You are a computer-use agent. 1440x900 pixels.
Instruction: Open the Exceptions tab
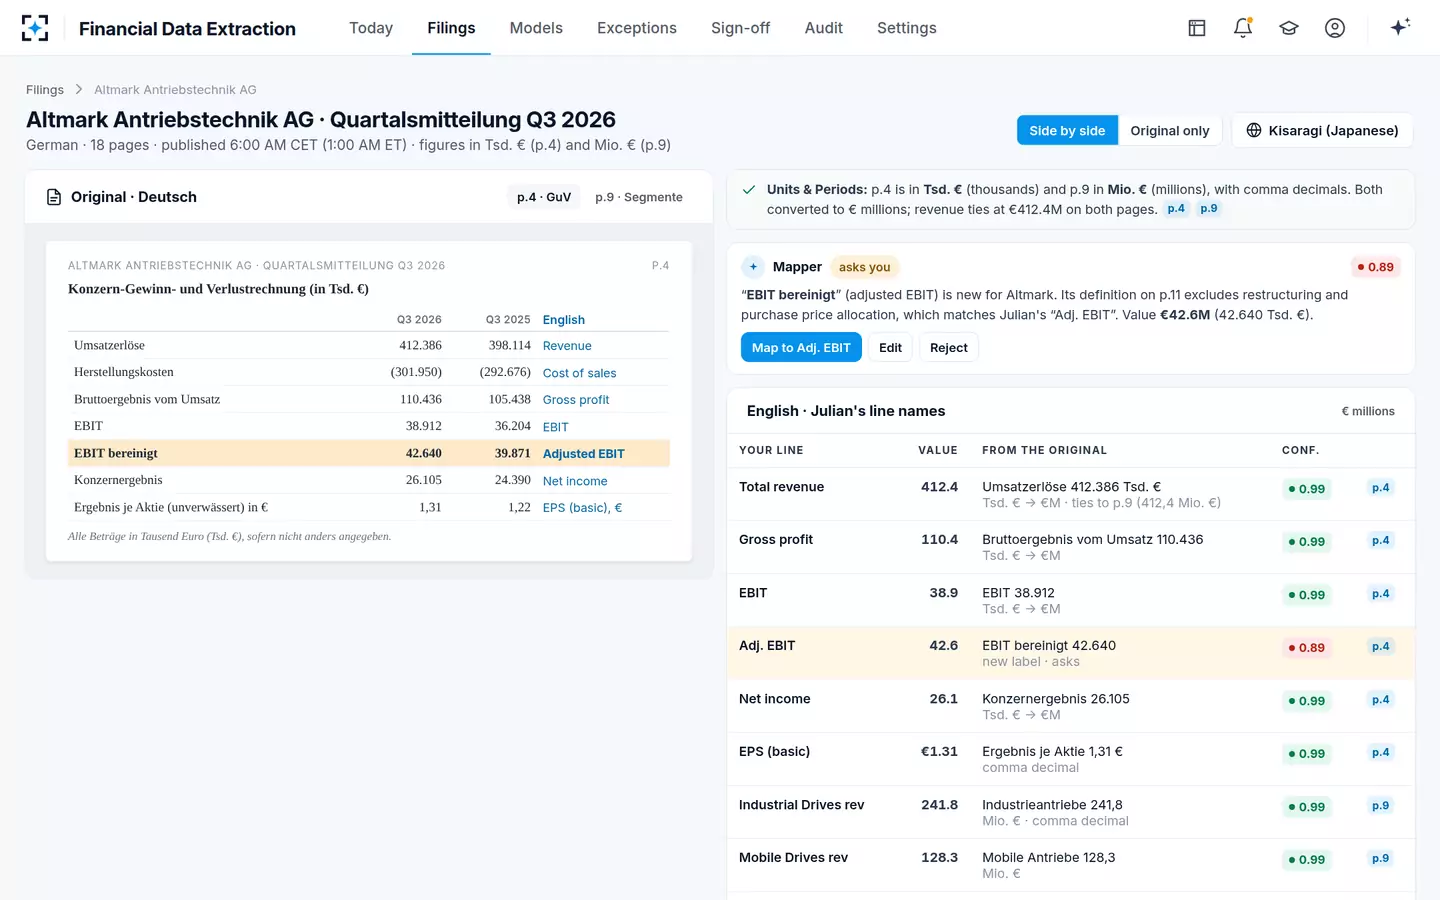pyautogui.click(x=637, y=28)
